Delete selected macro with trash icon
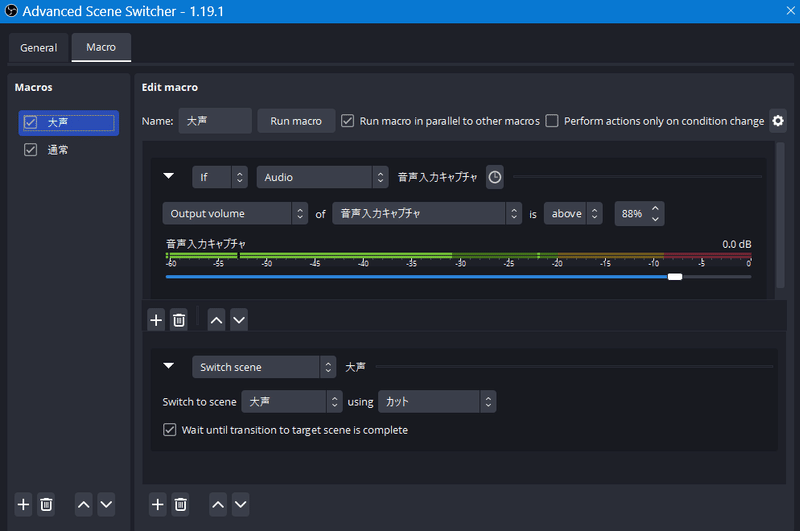 pyautogui.click(x=46, y=504)
